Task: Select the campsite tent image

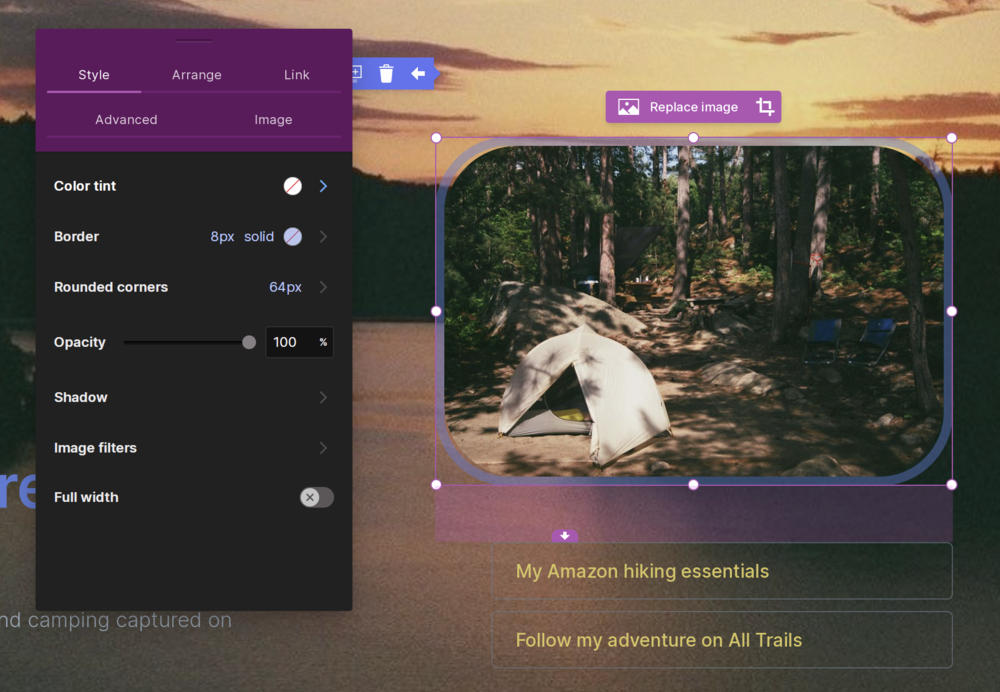Action: click(694, 311)
